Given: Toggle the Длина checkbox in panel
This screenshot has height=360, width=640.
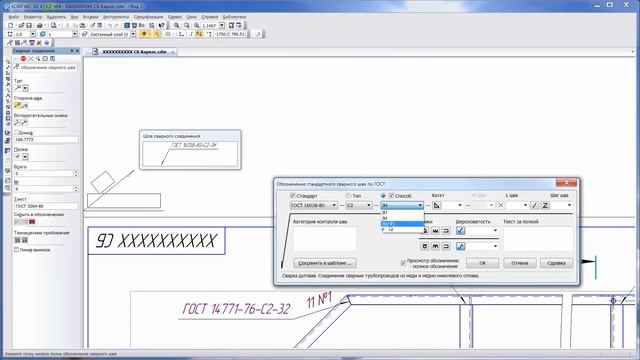Looking at the screenshot, I should coord(16,133).
